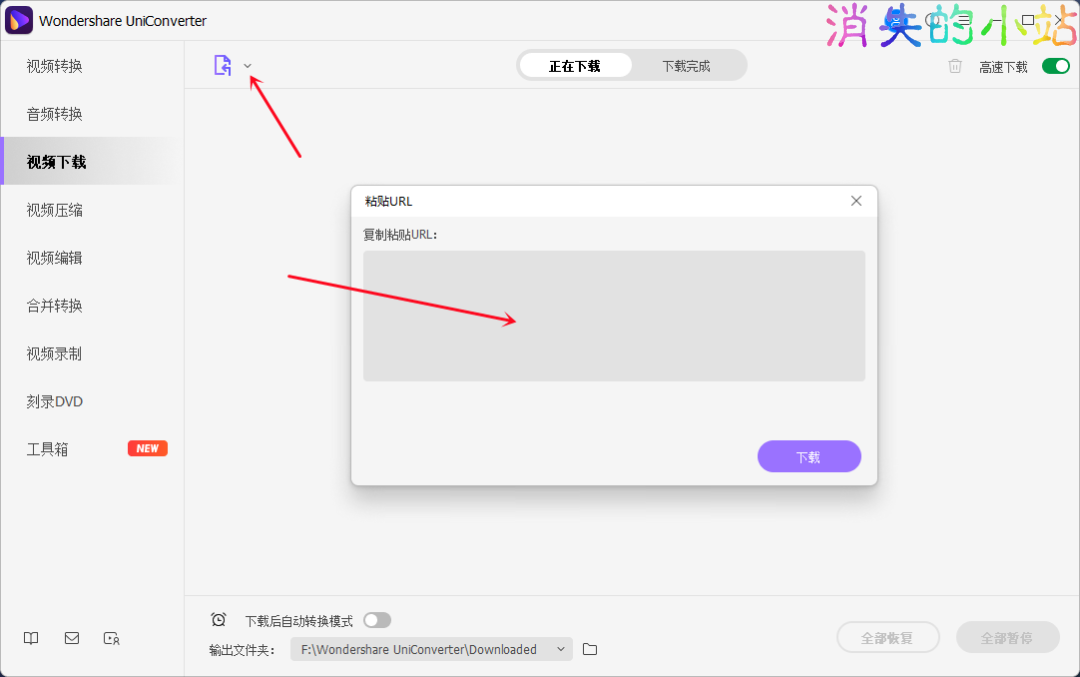This screenshot has height=677, width=1080.
Task: Switch to the 下载完成 tab
Action: [x=686, y=66]
